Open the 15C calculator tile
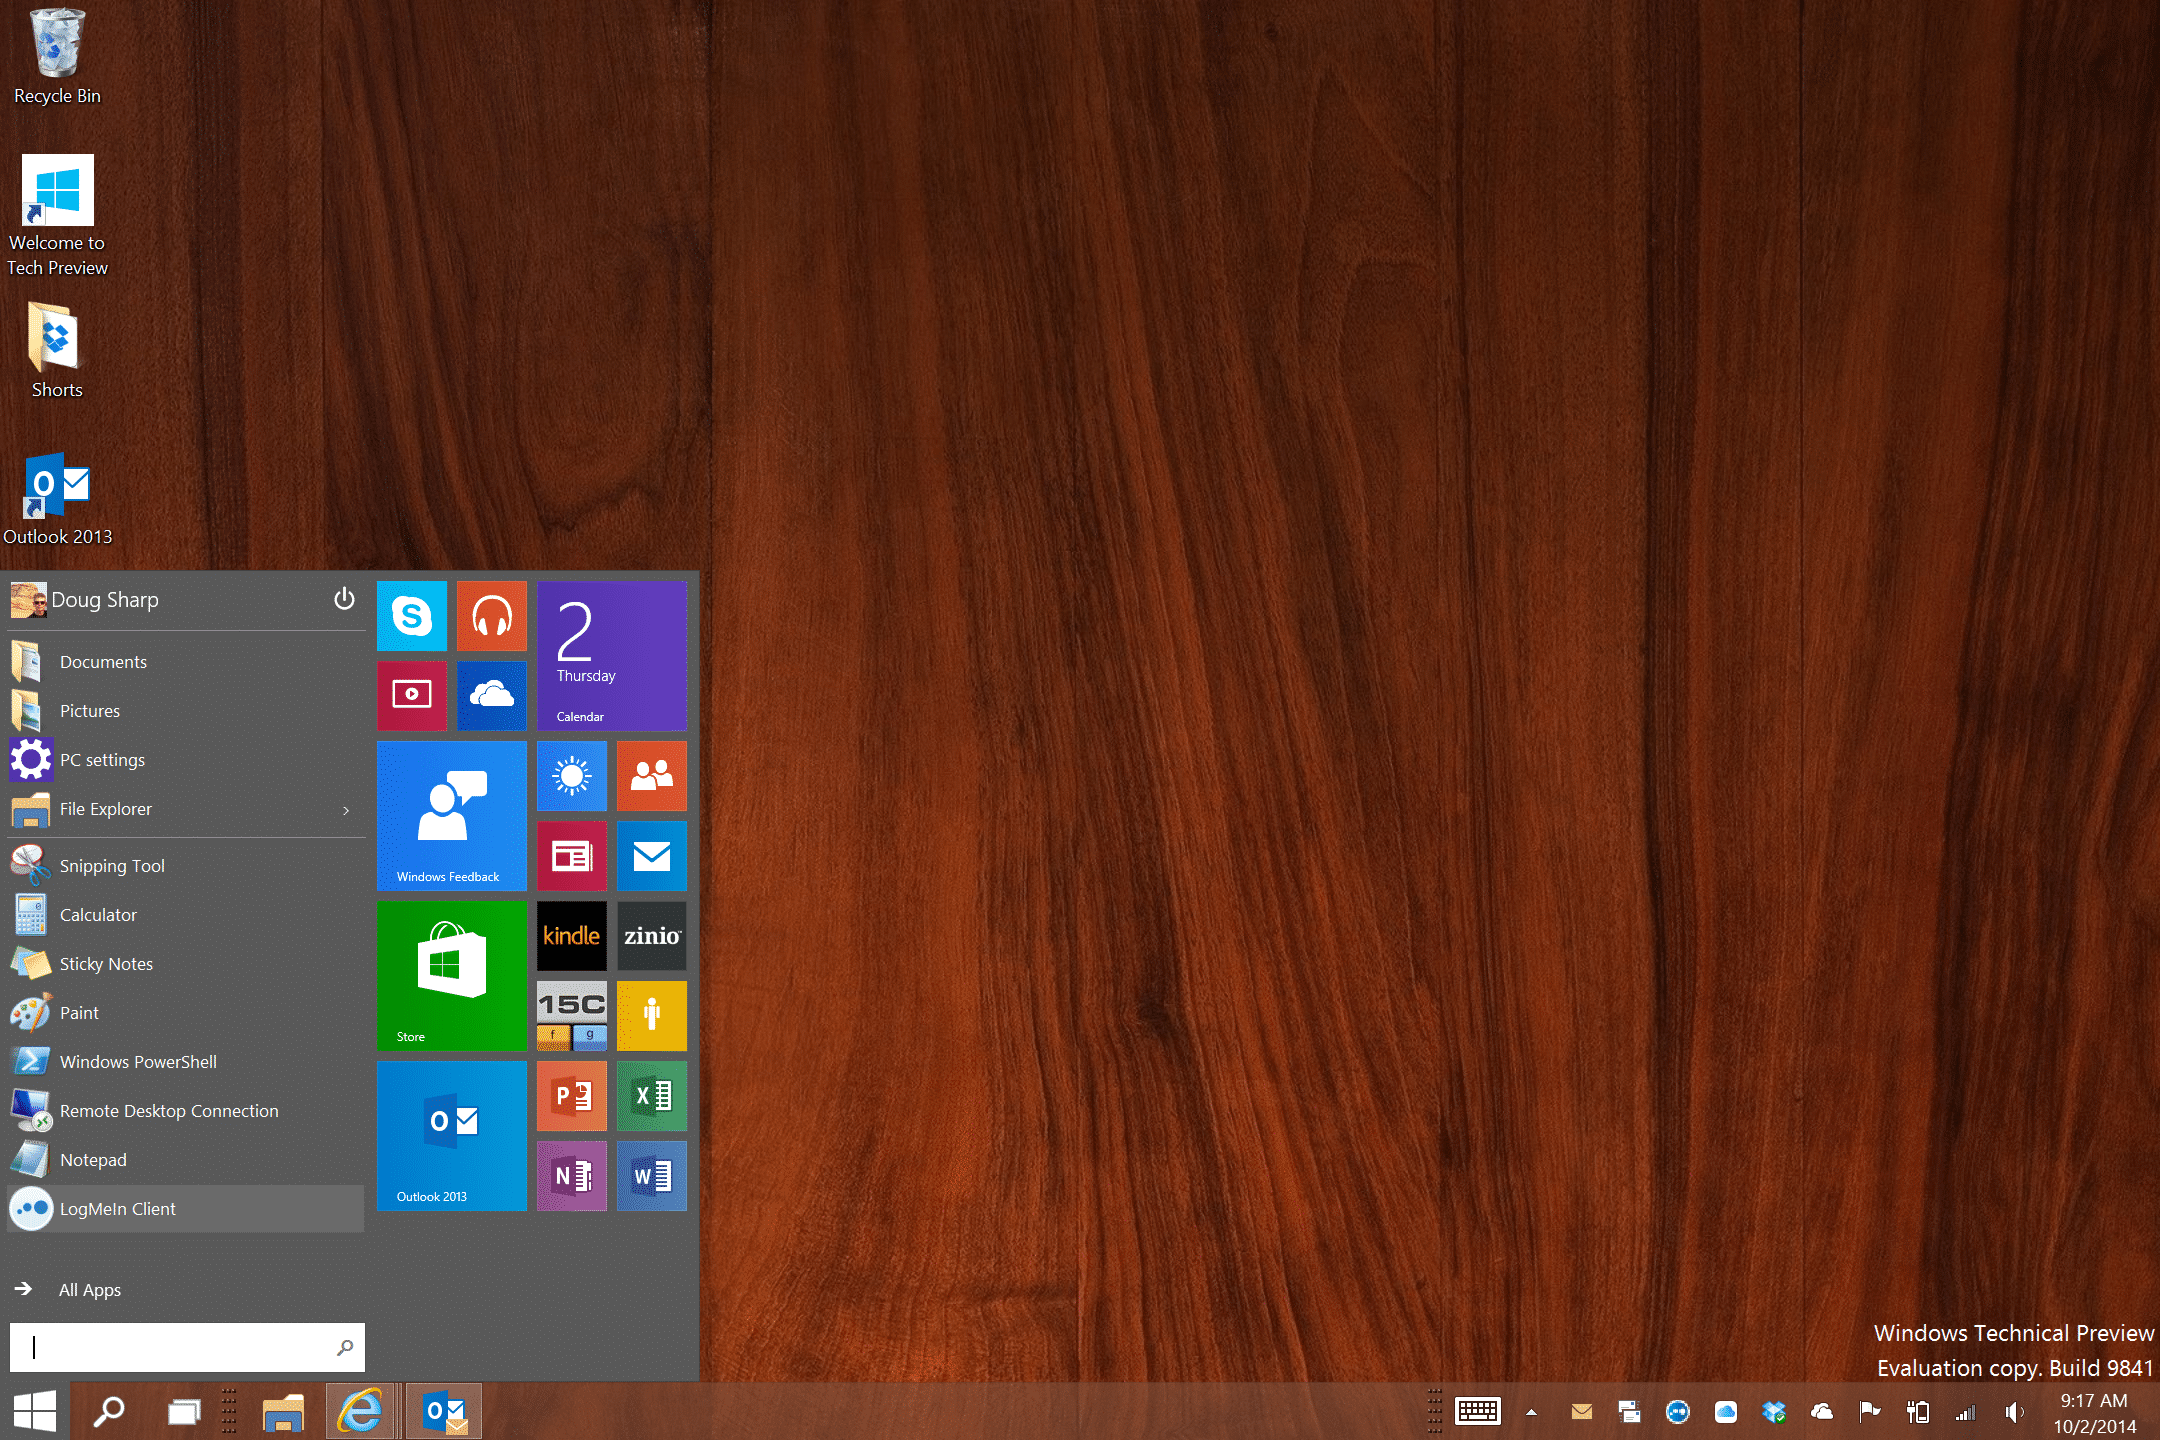2160x1440 pixels. click(572, 1016)
